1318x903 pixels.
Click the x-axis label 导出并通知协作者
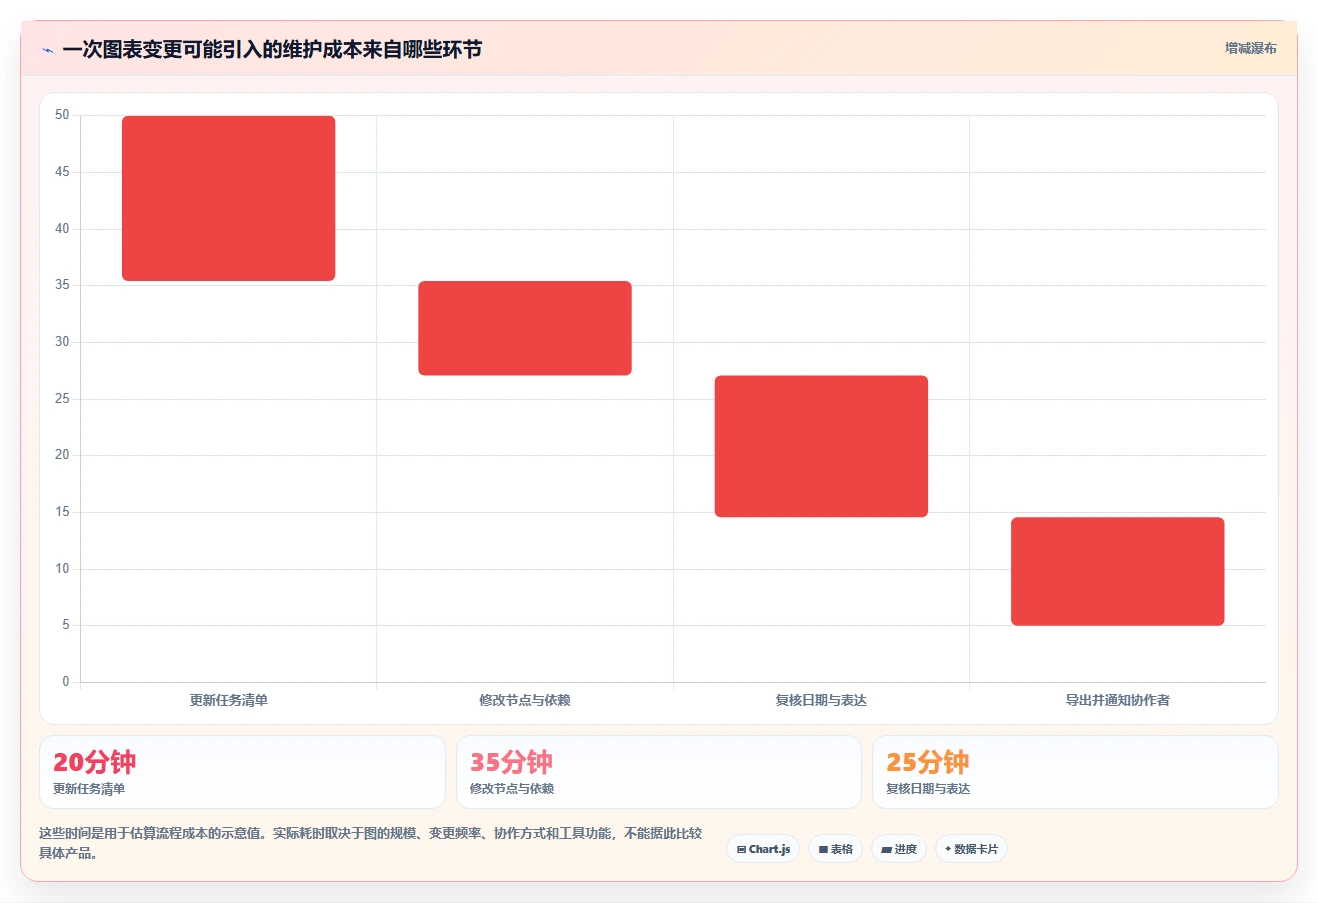point(1117,700)
